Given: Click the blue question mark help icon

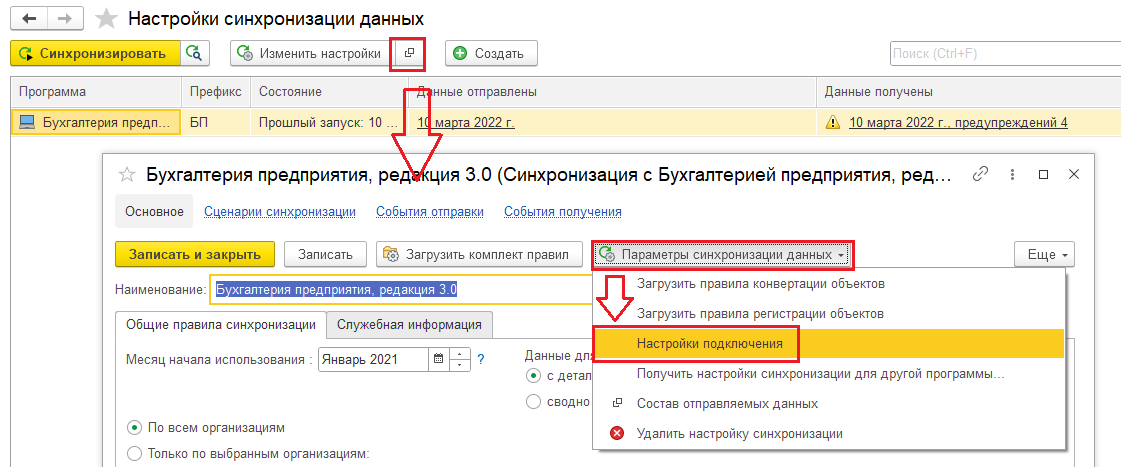Looking at the screenshot, I should pyautogui.click(x=481, y=359).
